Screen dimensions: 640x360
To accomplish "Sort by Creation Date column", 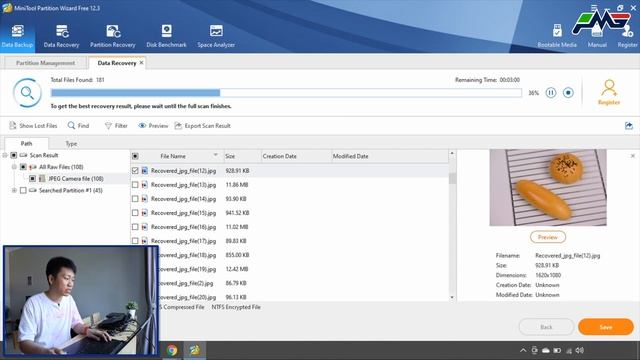I will 296,156.
